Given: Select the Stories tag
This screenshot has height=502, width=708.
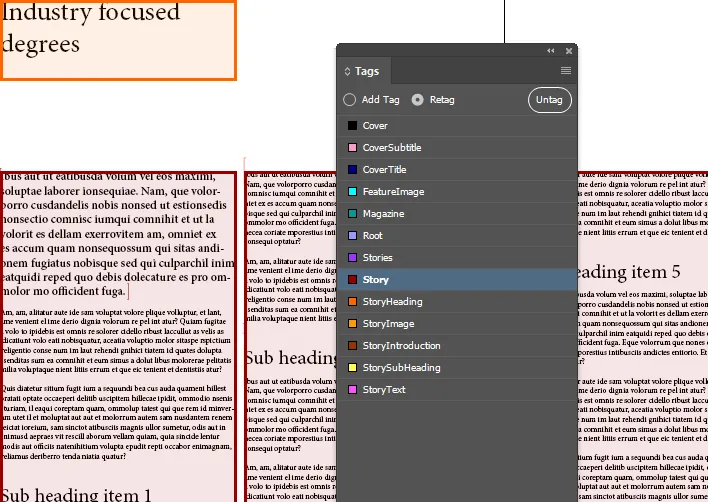Looking at the screenshot, I should click(457, 257).
